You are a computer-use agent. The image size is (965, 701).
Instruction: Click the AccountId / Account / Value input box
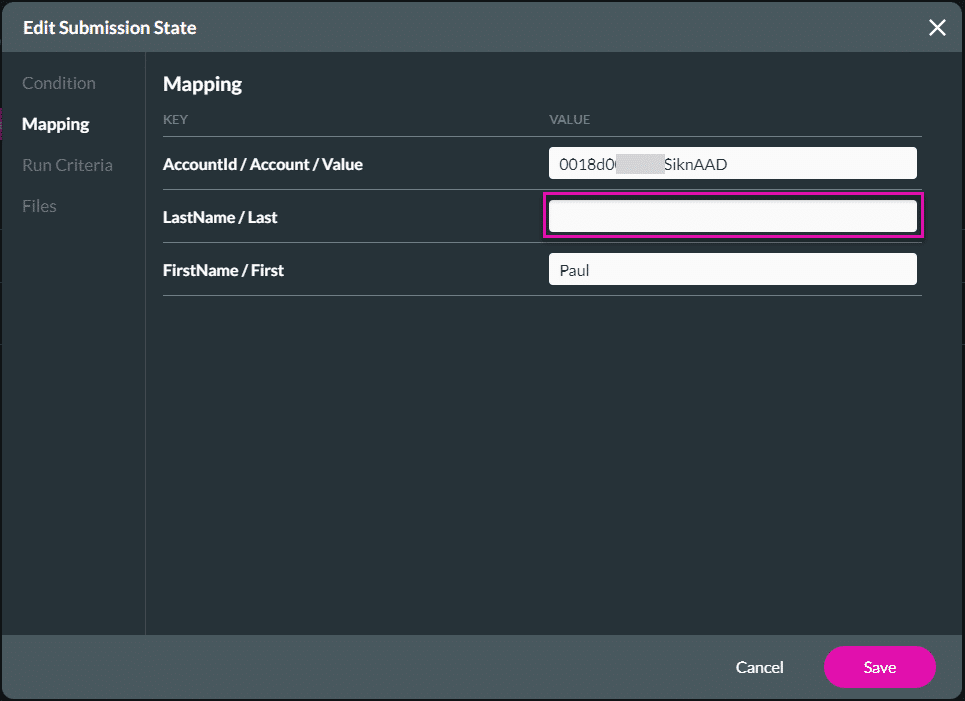coord(733,162)
